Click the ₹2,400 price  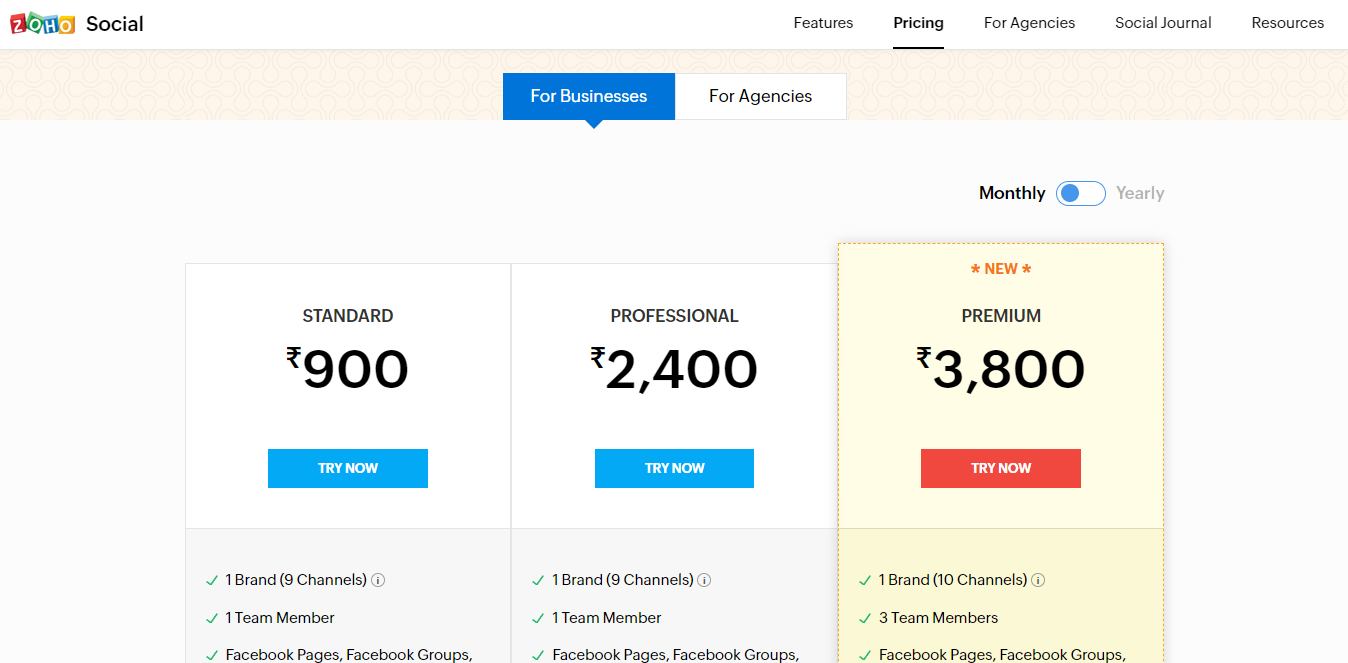point(674,369)
